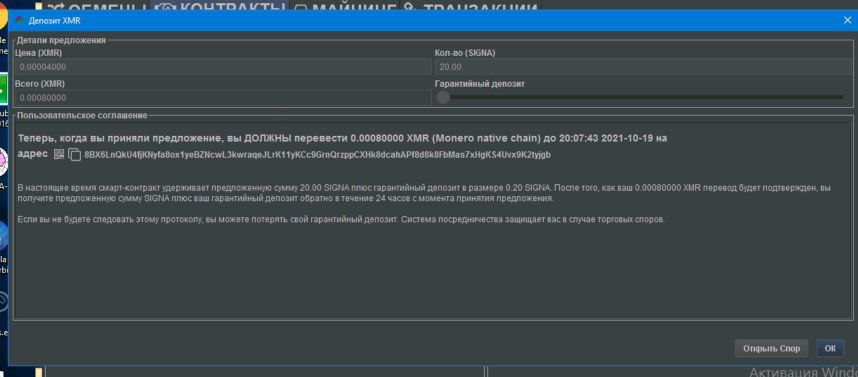Click the Цена (XMR) field showing 0.00004000
The height and width of the screenshot is (377, 858).
pos(223,67)
